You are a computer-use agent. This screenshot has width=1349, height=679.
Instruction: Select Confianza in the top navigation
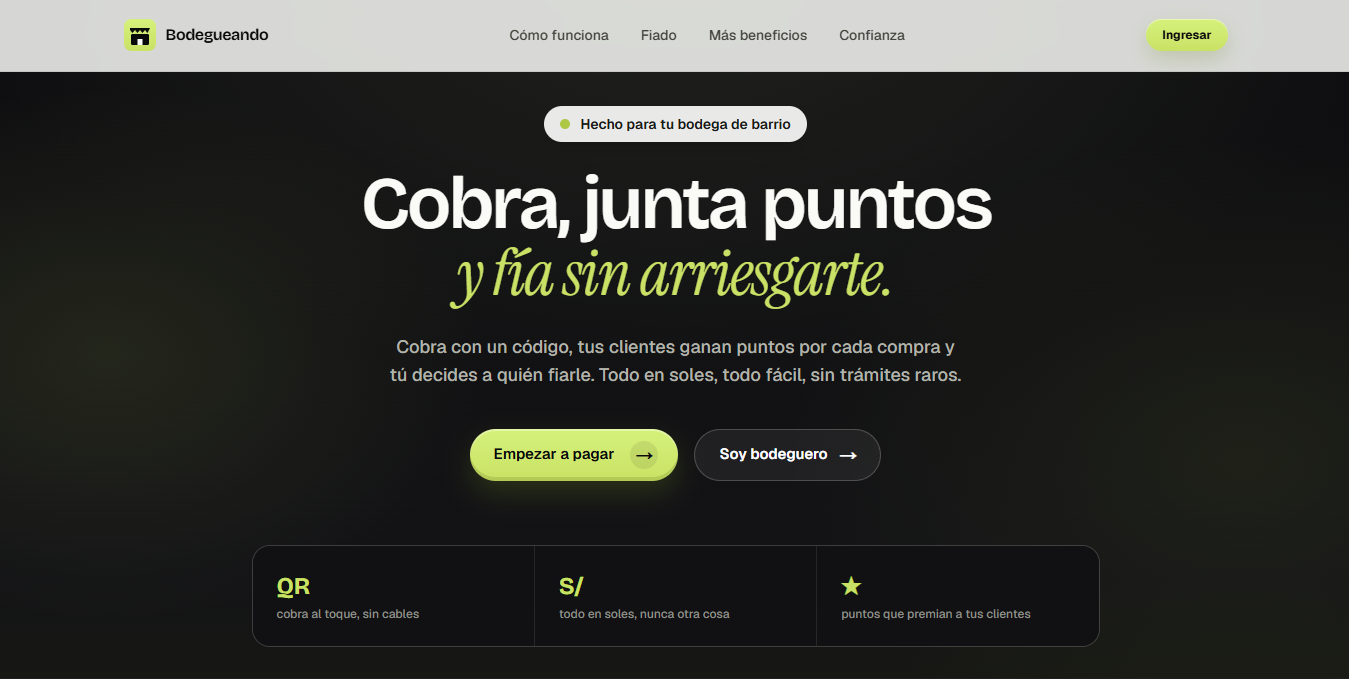(x=872, y=35)
